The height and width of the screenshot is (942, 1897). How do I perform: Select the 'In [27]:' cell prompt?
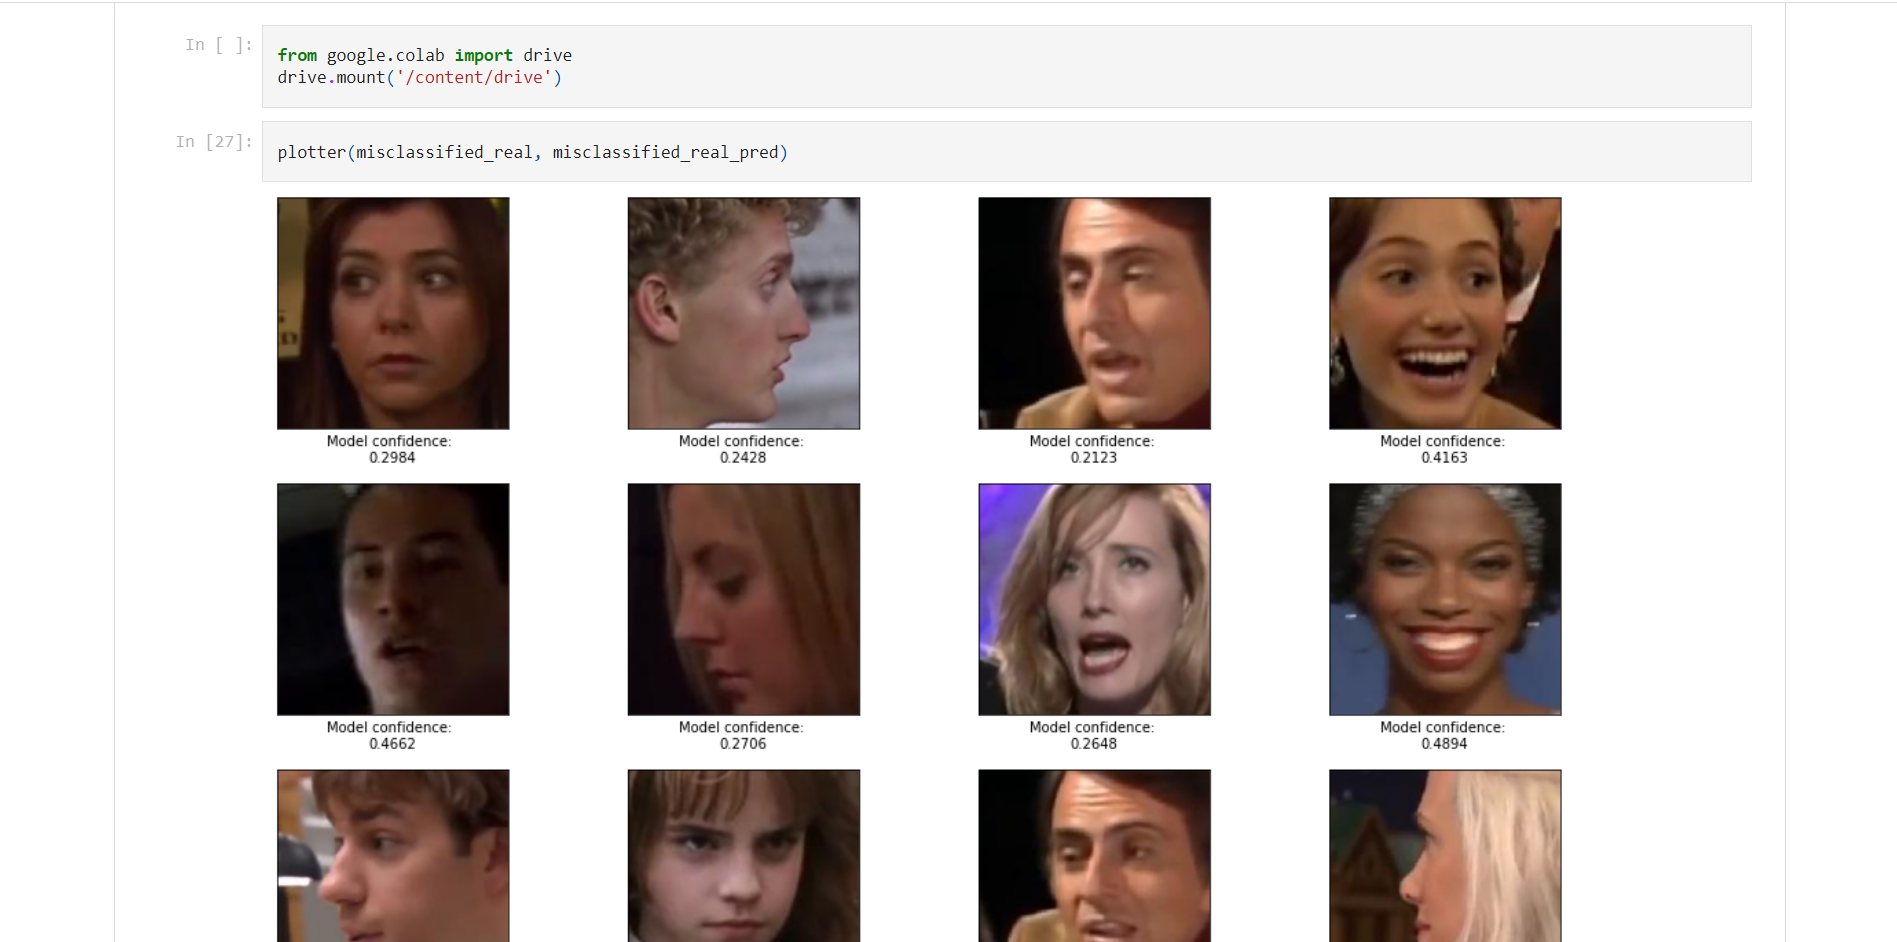(214, 142)
